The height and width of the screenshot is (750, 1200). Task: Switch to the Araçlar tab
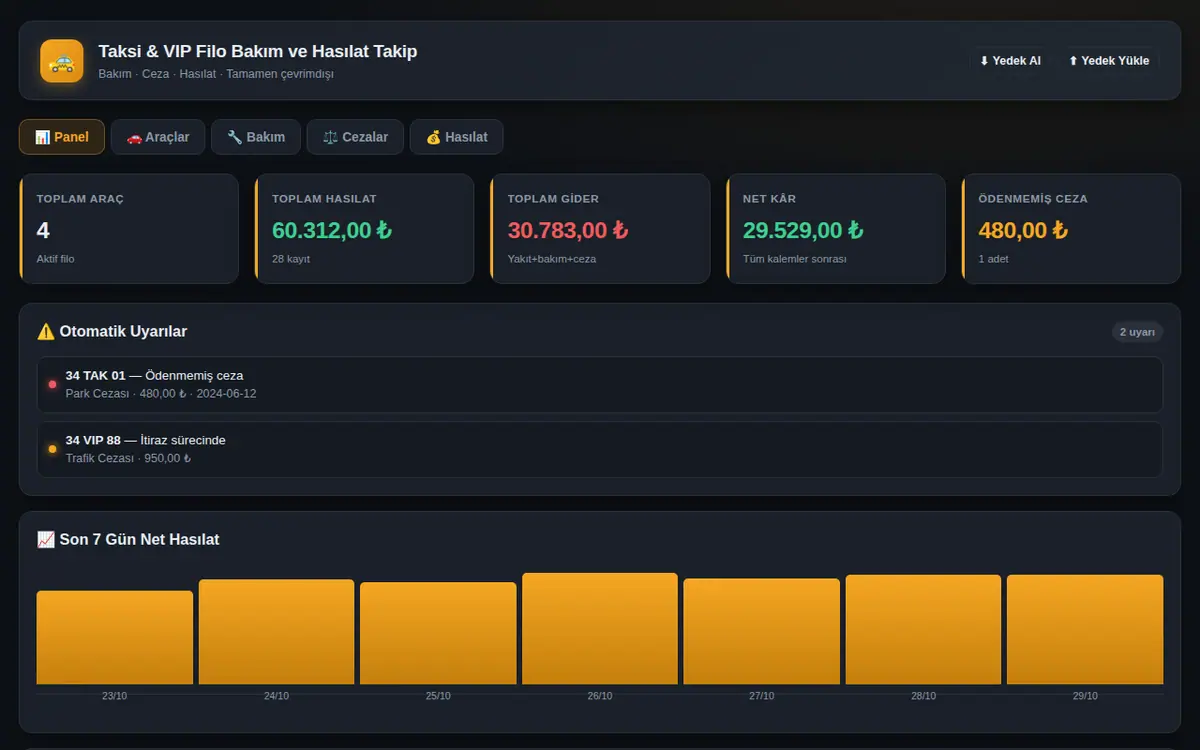(x=158, y=137)
